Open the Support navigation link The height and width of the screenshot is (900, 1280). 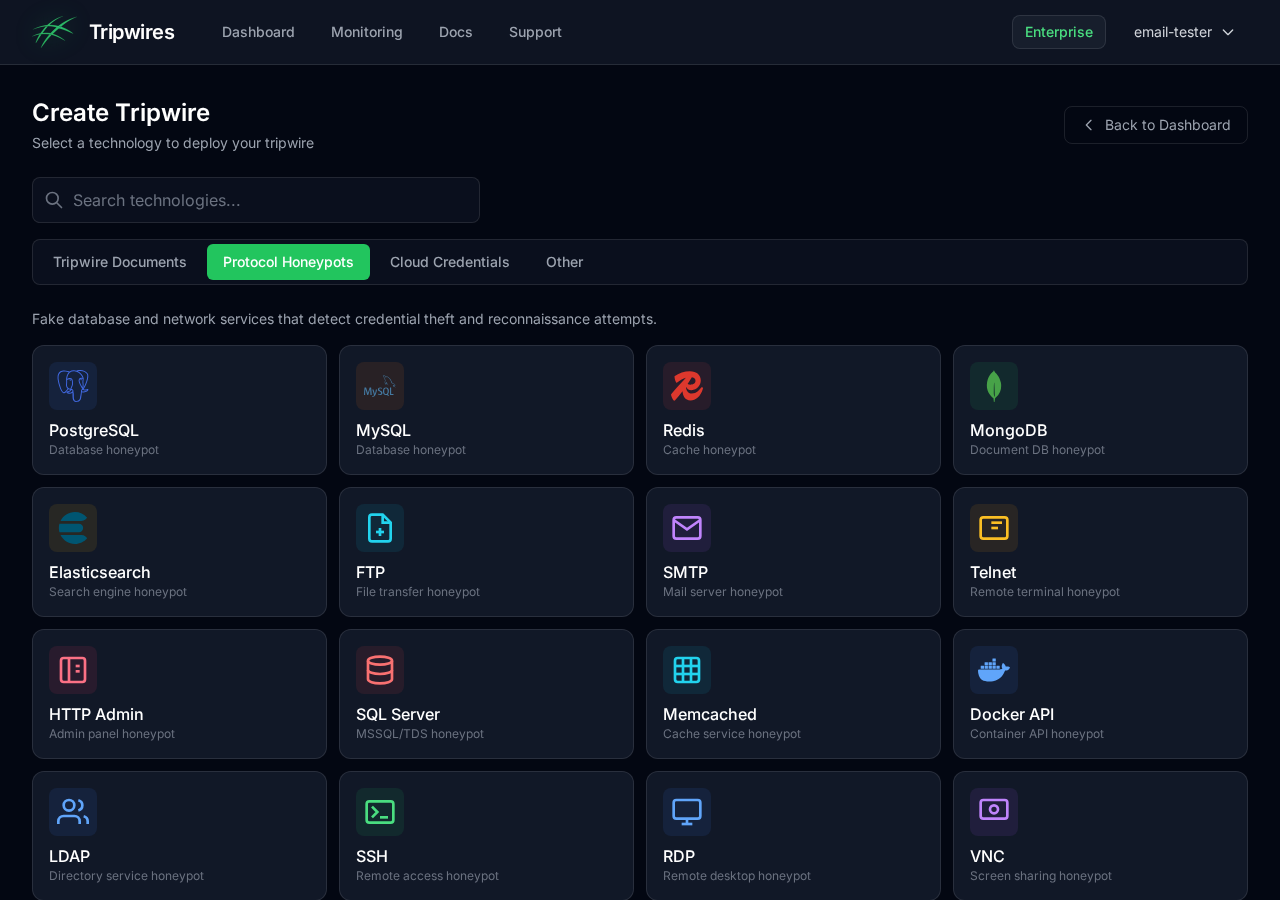[x=535, y=32]
